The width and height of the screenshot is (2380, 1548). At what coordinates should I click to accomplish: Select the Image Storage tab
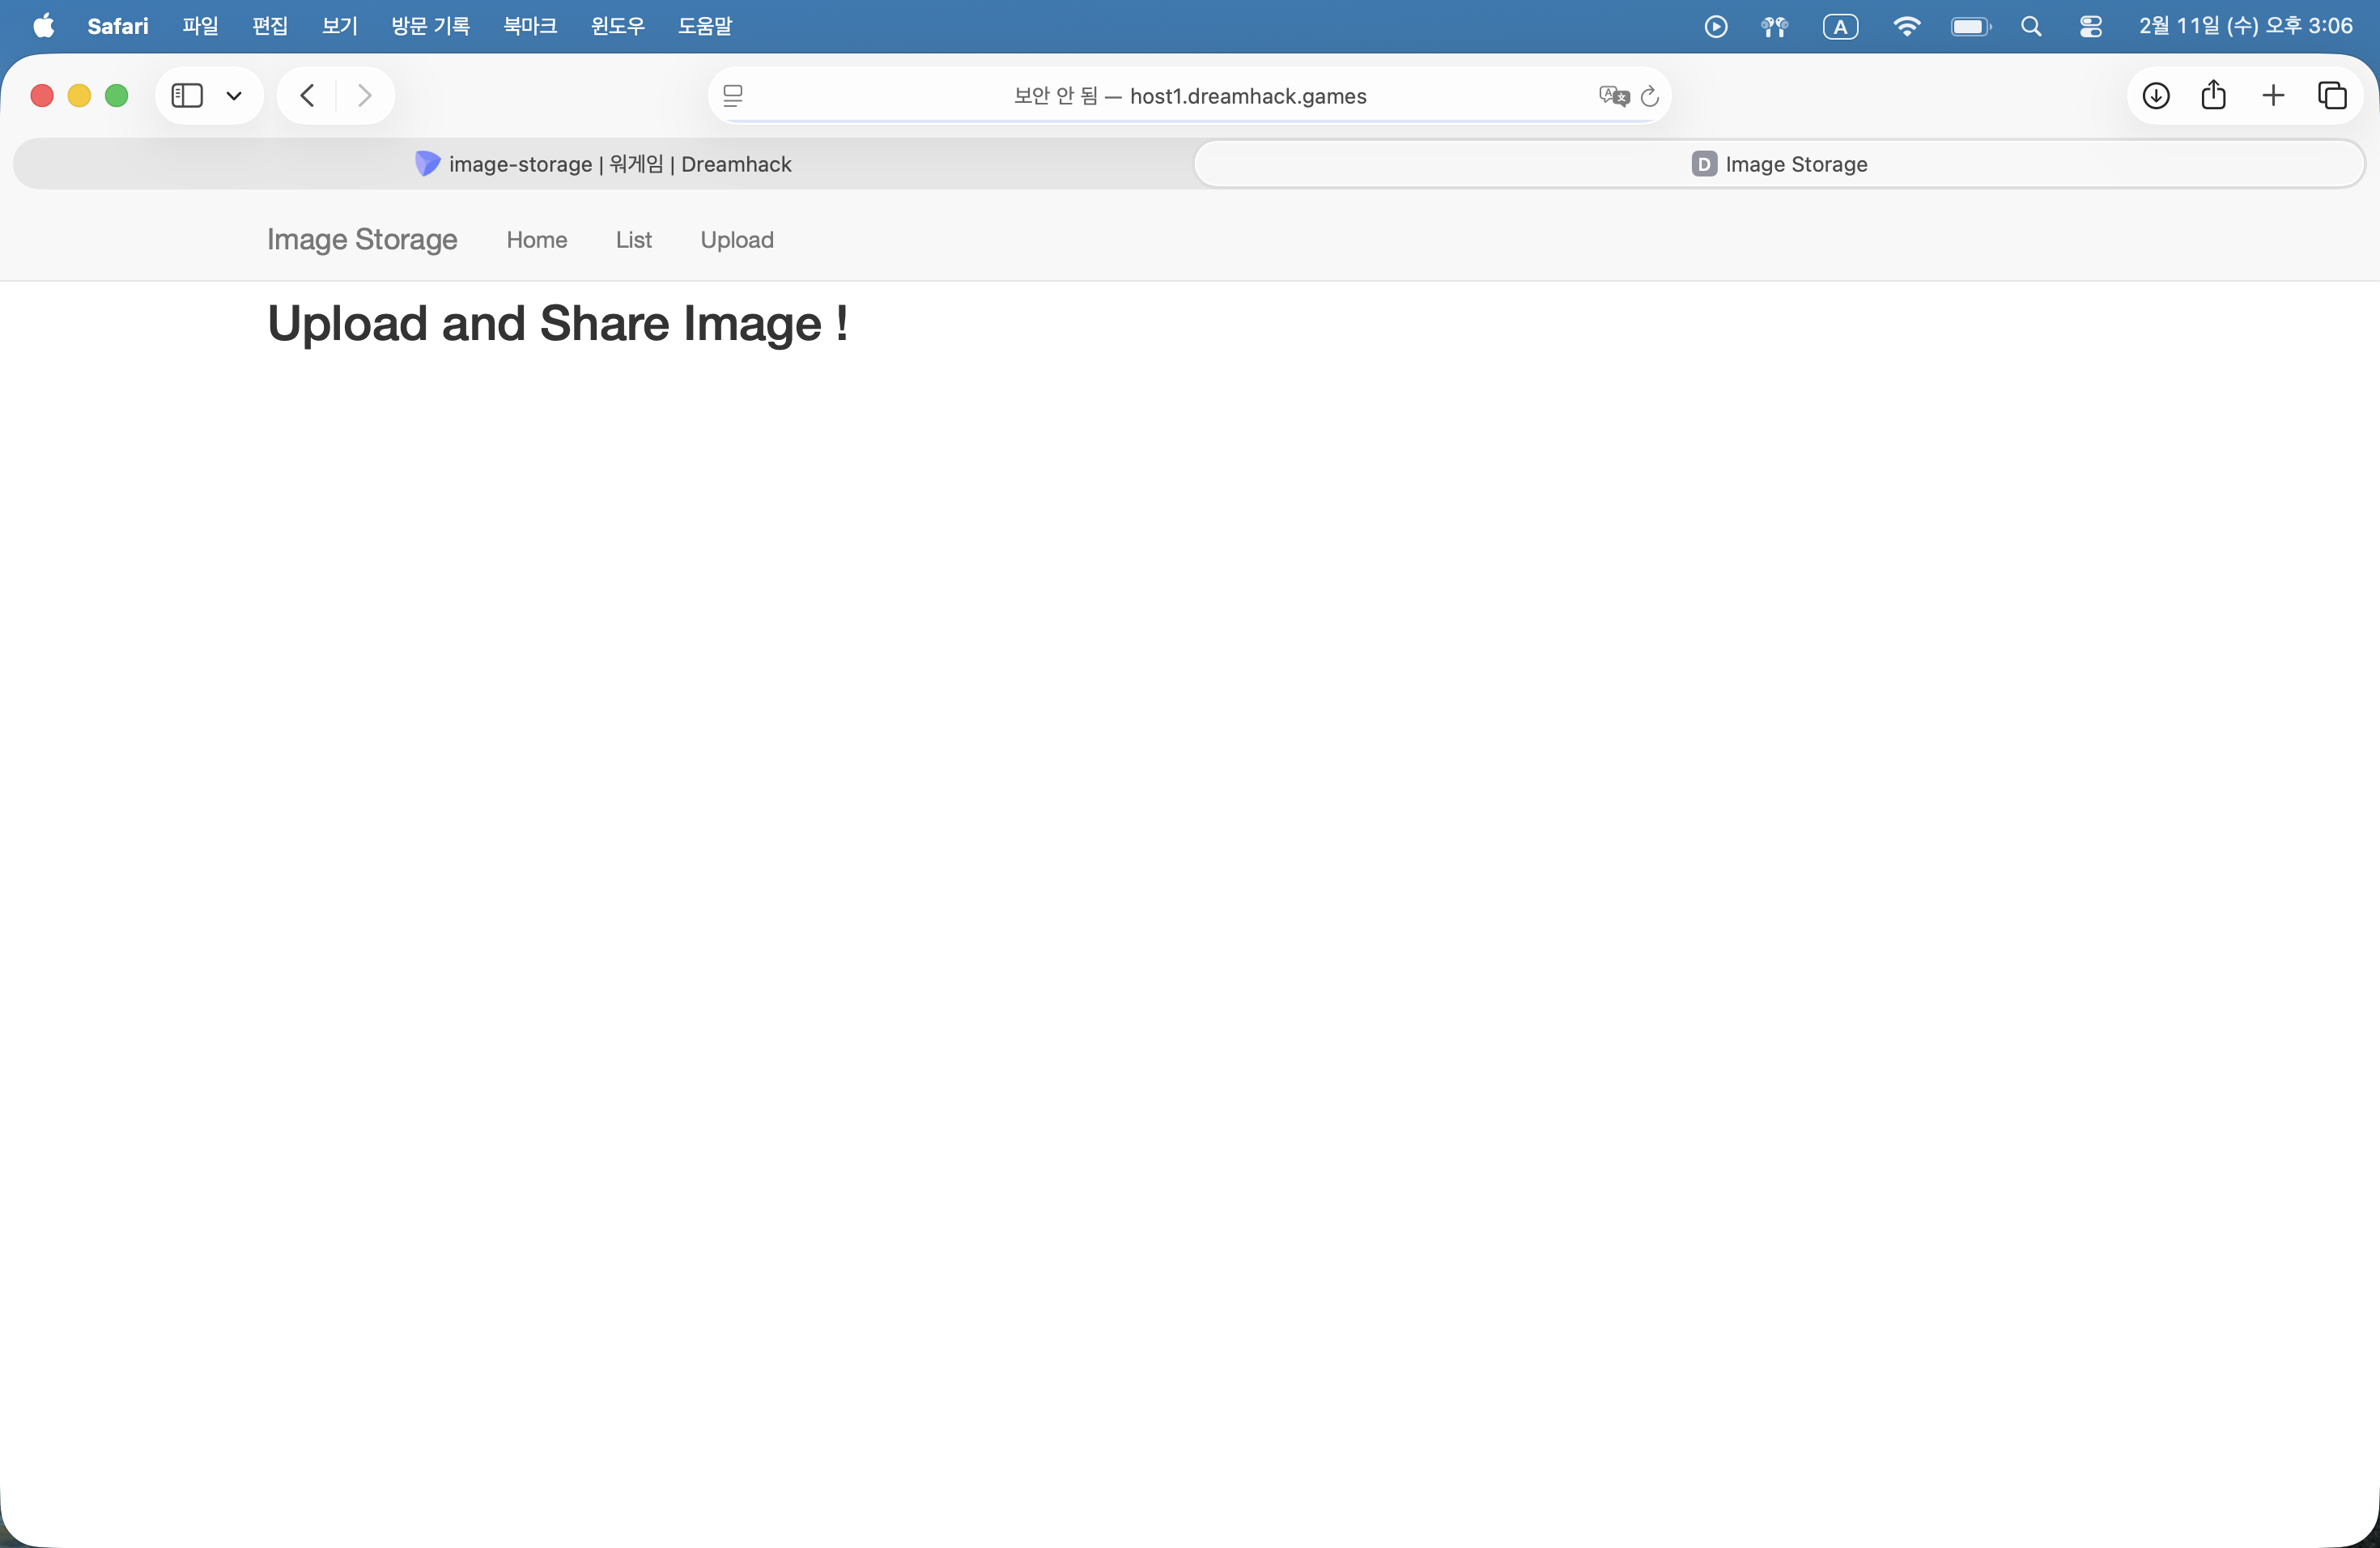1779,164
